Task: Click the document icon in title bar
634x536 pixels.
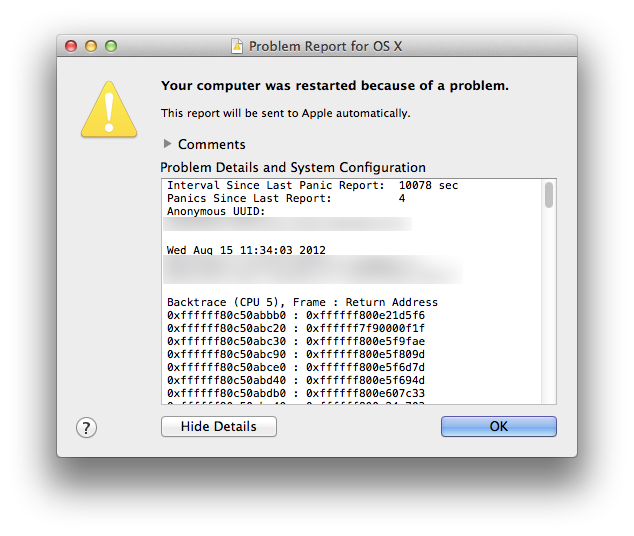Action: [237, 46]
